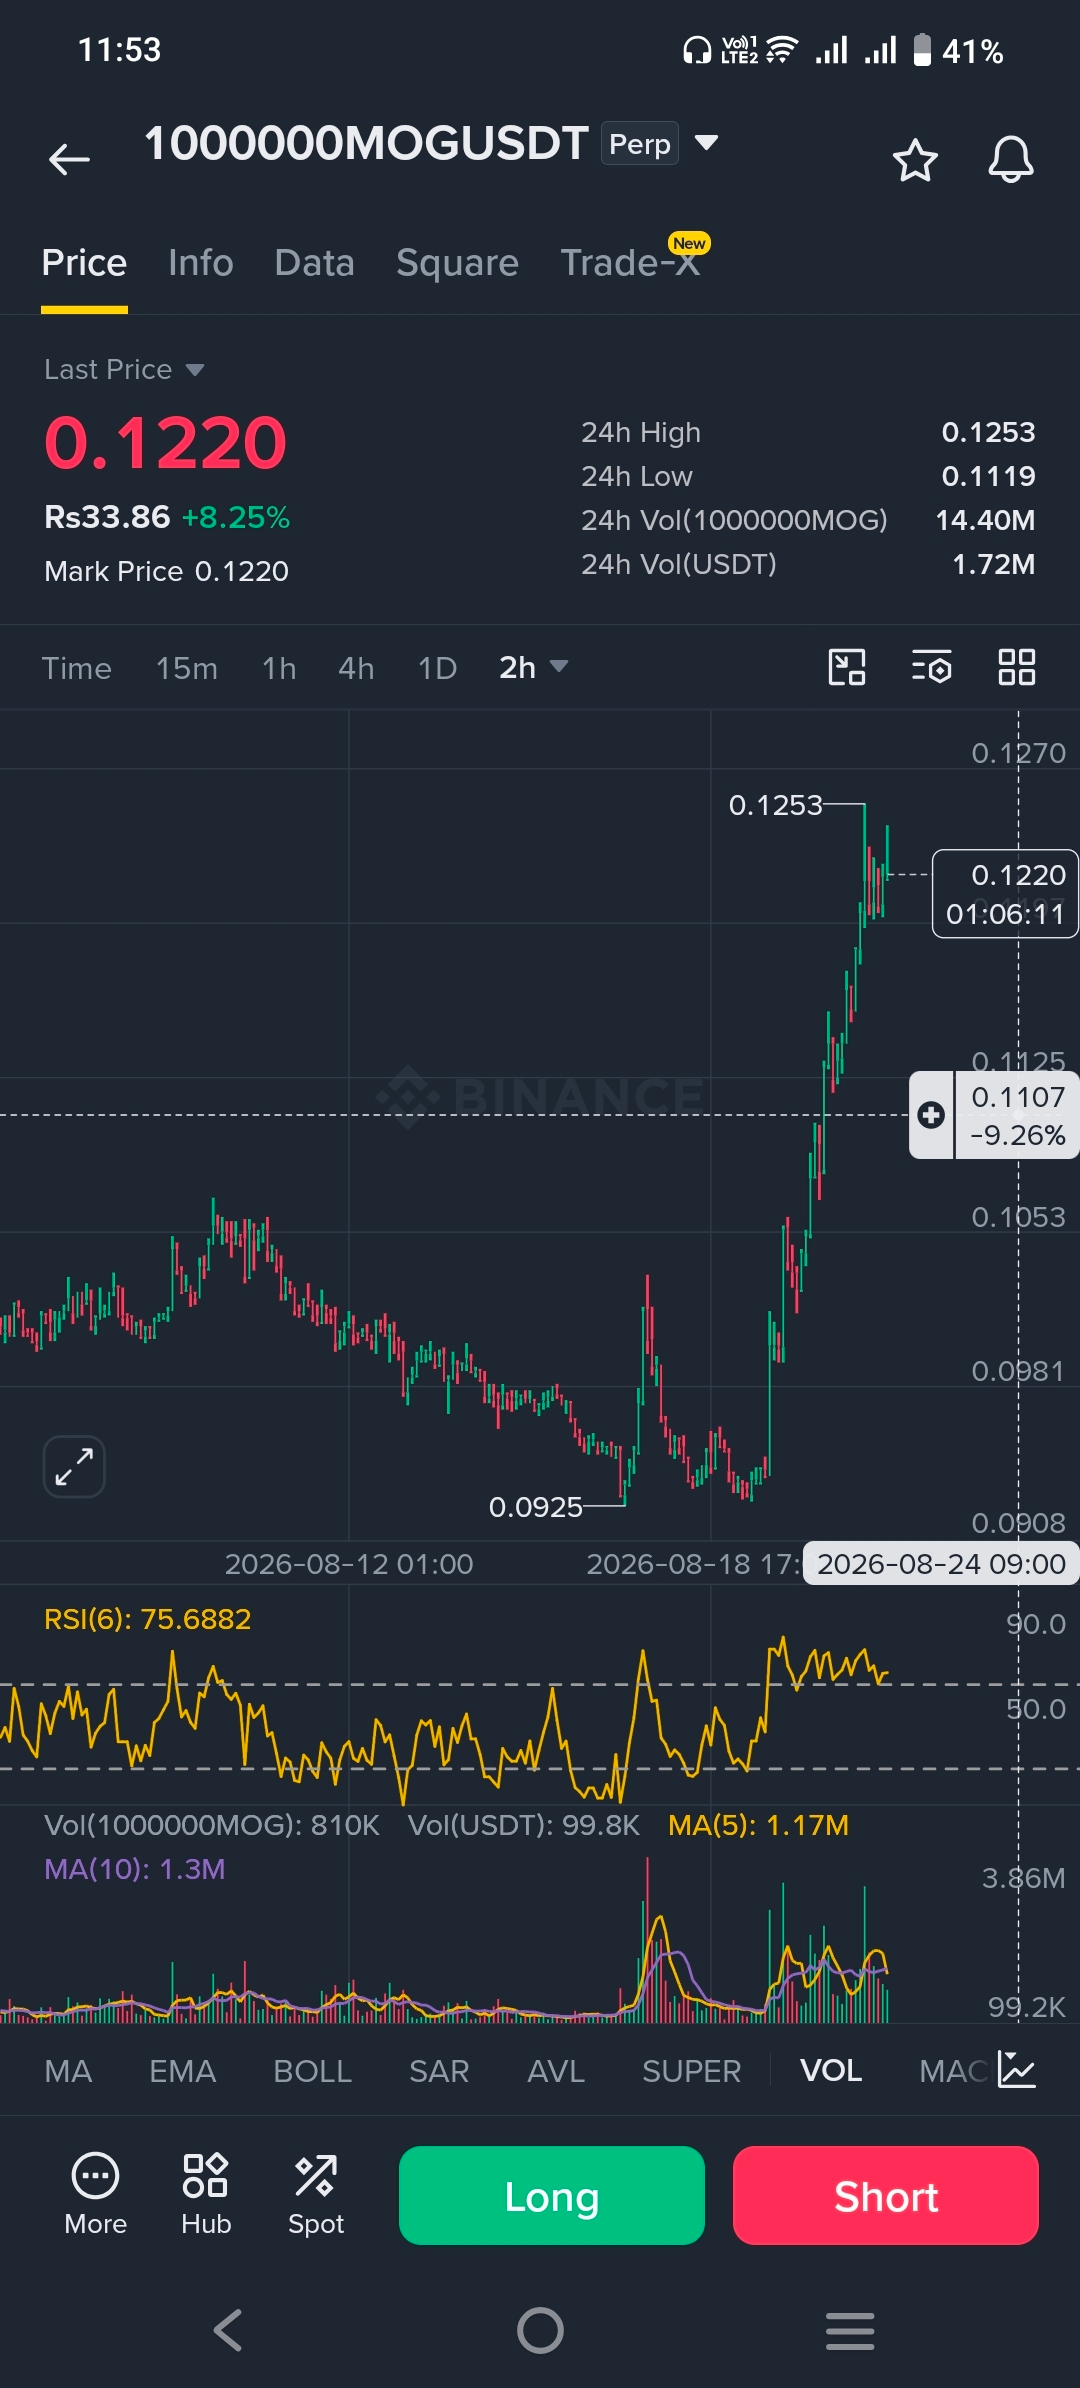Tap the MA(10): 1.3M label
1080x2388 pixels.
[135, 1869]
